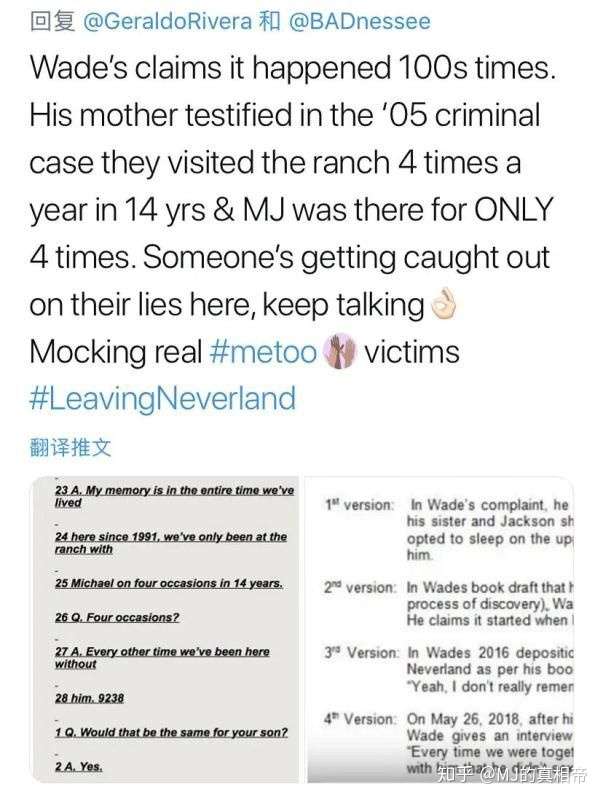603x800 pixels.
Task: Click '1 Q. Would that be the same' line
Action: (171, 732)
